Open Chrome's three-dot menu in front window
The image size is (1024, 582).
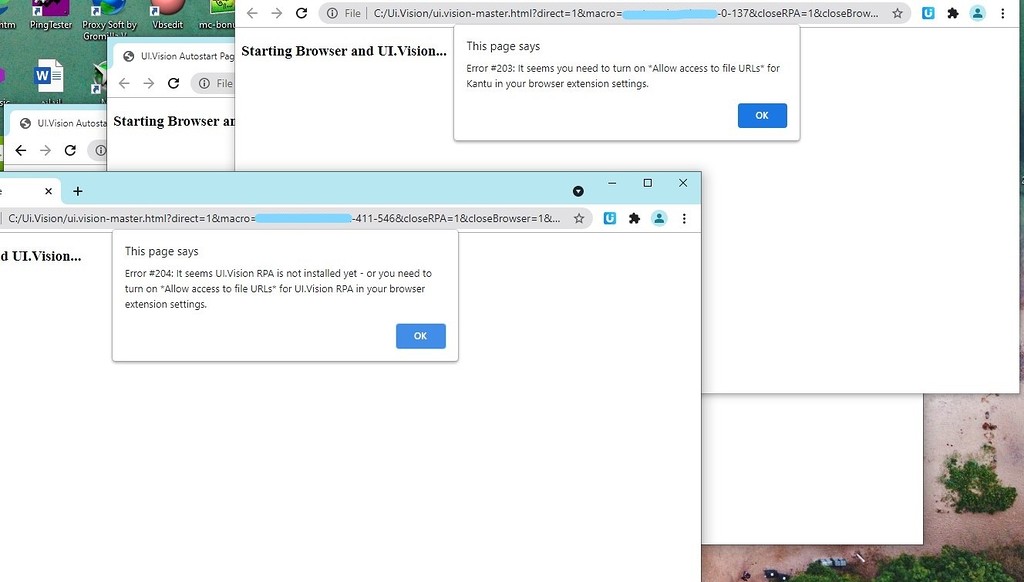tap(684, 218)
